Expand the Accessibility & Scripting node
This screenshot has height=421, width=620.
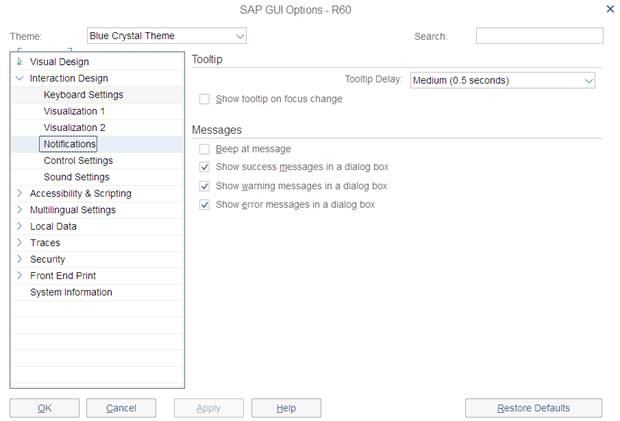[20, 193]
